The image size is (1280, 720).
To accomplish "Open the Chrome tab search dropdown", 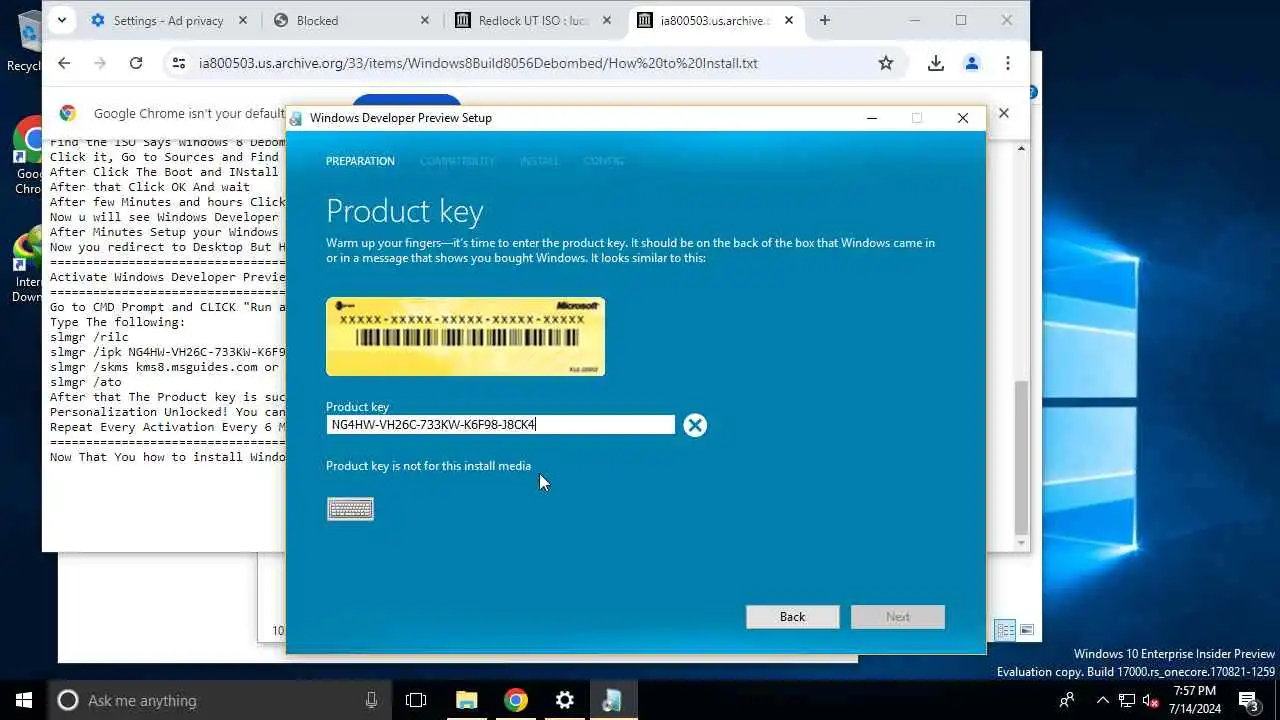I will coord(62,20).
